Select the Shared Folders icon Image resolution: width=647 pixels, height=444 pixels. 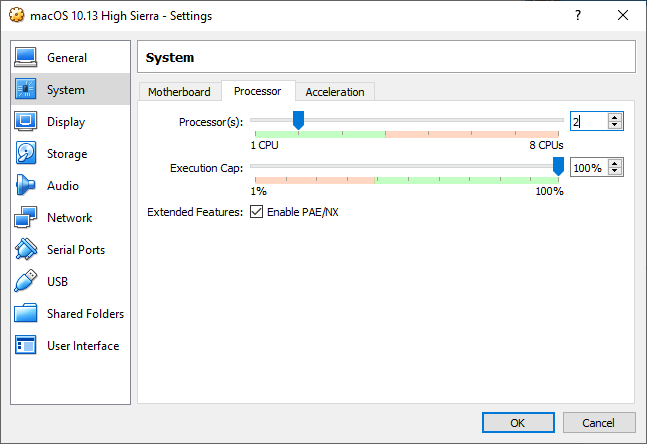click(26, 314)
